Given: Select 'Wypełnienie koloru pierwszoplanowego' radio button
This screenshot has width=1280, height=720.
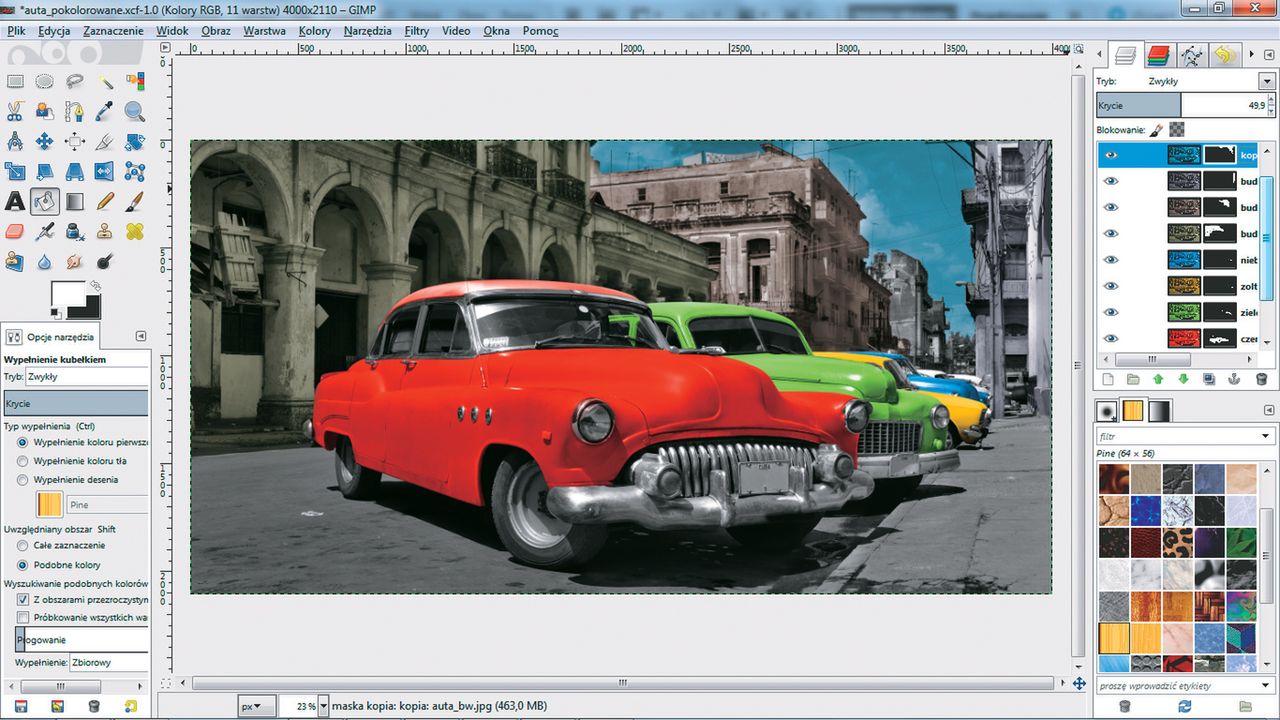Looking at the screenshot, I should point(23,442).
